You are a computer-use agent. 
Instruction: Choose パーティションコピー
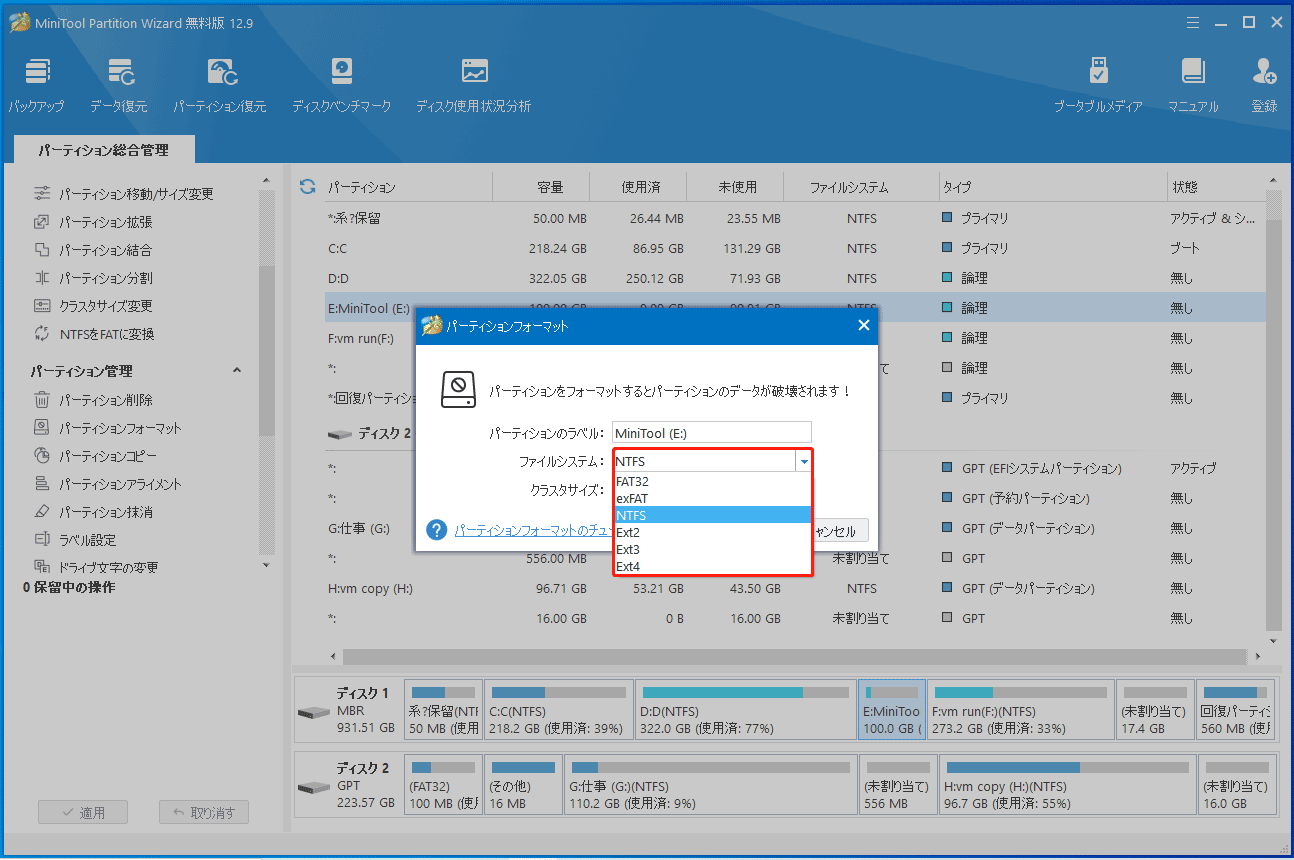point(95,456)
